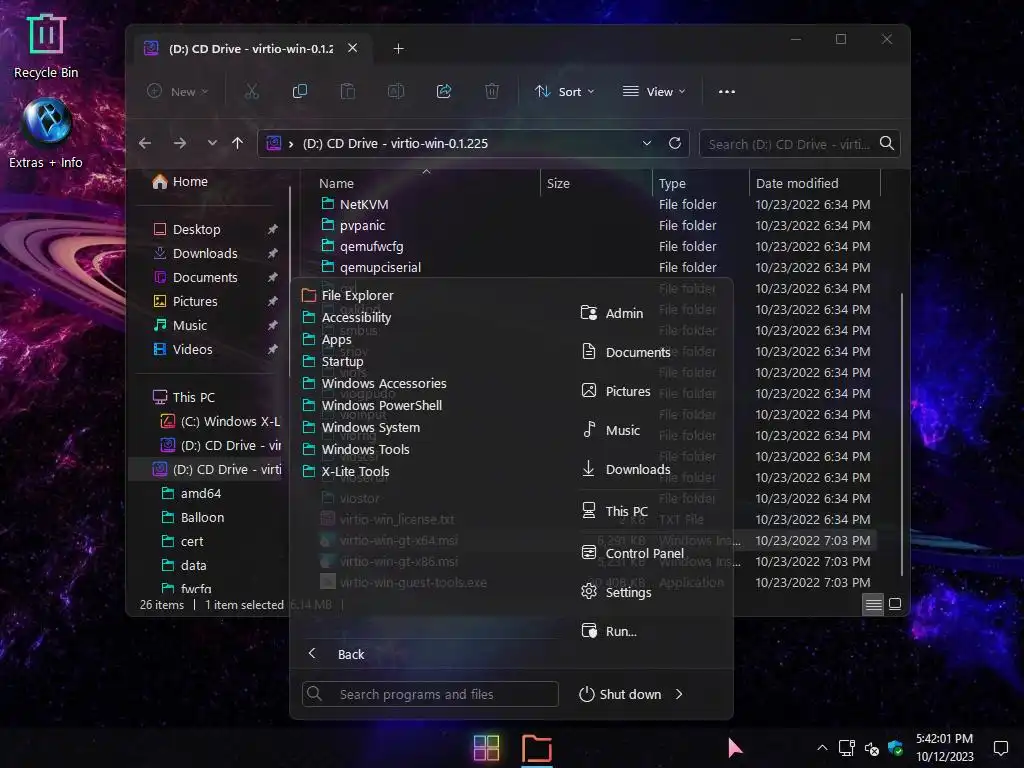Screen dimensions: 1024x768
Task: Expand the Shut down options arrow
Action: (x=679, y=694)
